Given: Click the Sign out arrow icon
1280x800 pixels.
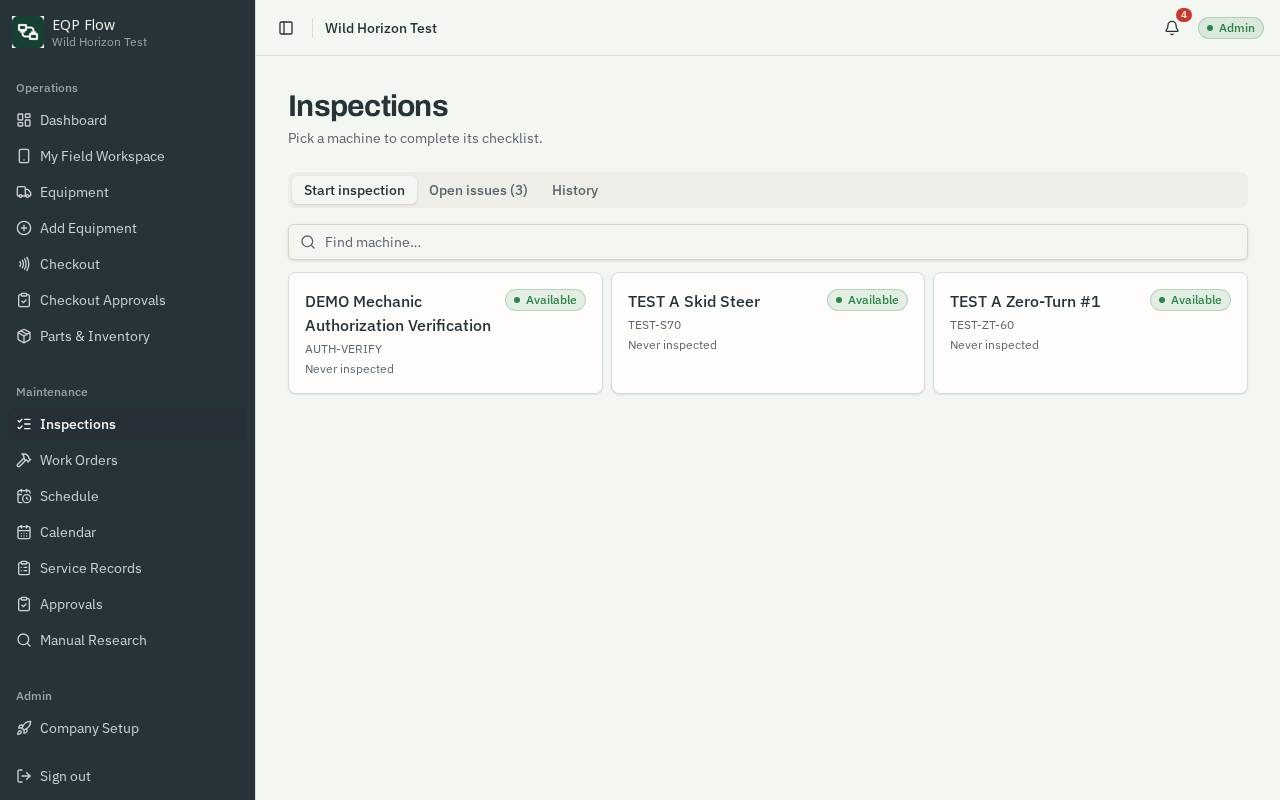Looking at the screenshot, I should click(x=24, y=776).
